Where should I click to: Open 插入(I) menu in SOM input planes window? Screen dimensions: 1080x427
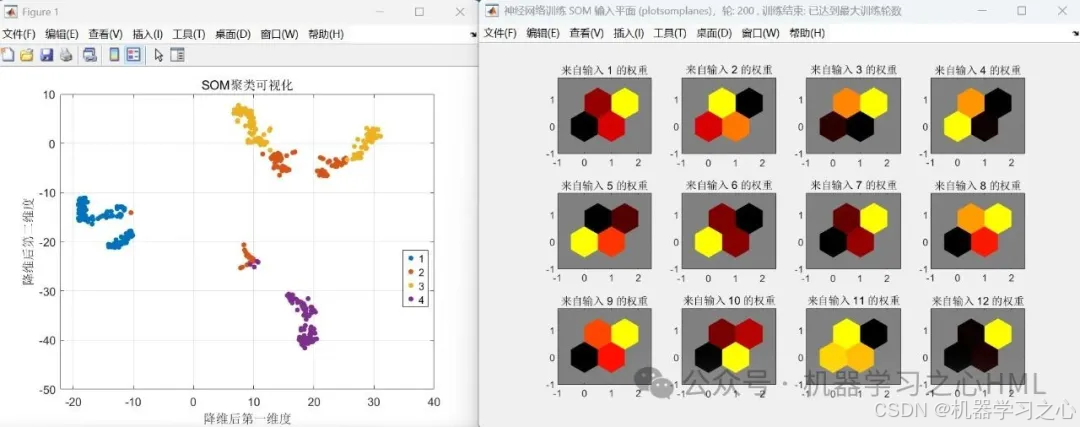click(x=629, y=33)
